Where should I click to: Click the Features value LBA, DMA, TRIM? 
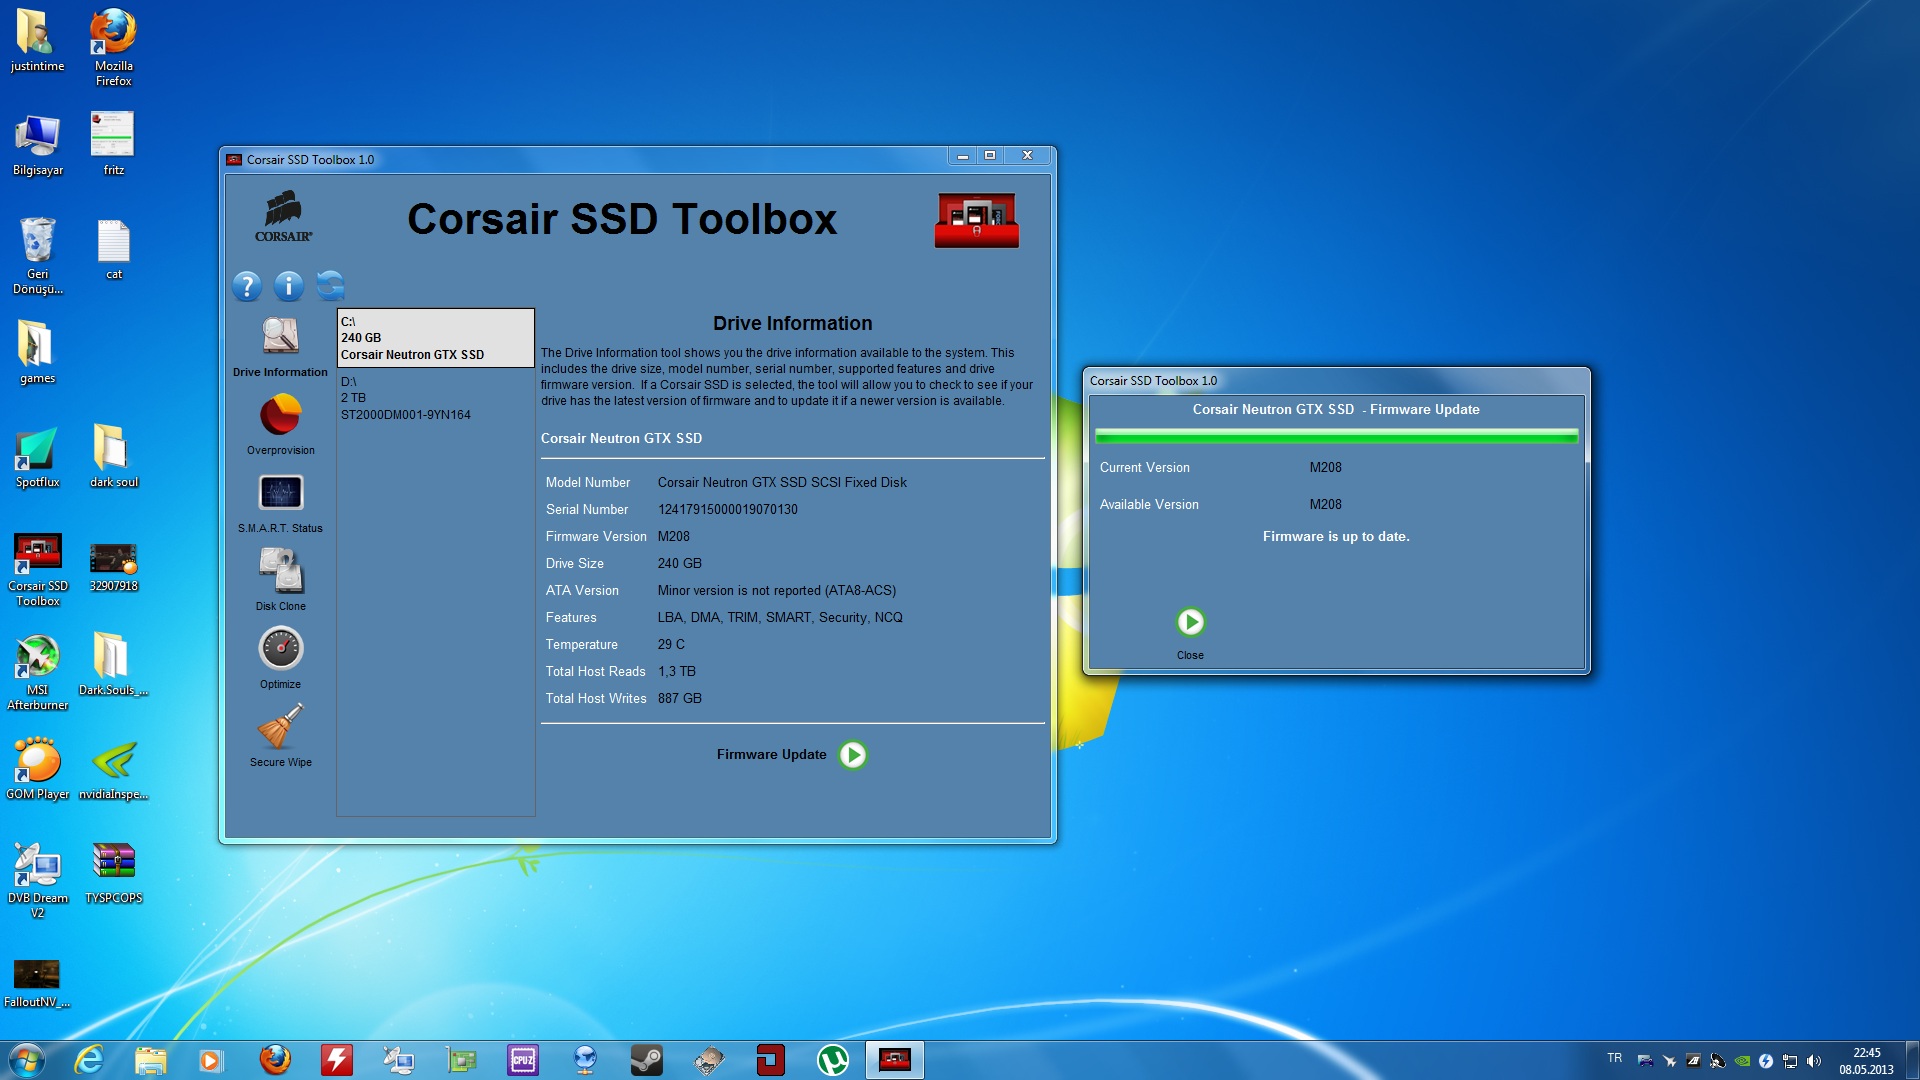[x=780, y=618]
